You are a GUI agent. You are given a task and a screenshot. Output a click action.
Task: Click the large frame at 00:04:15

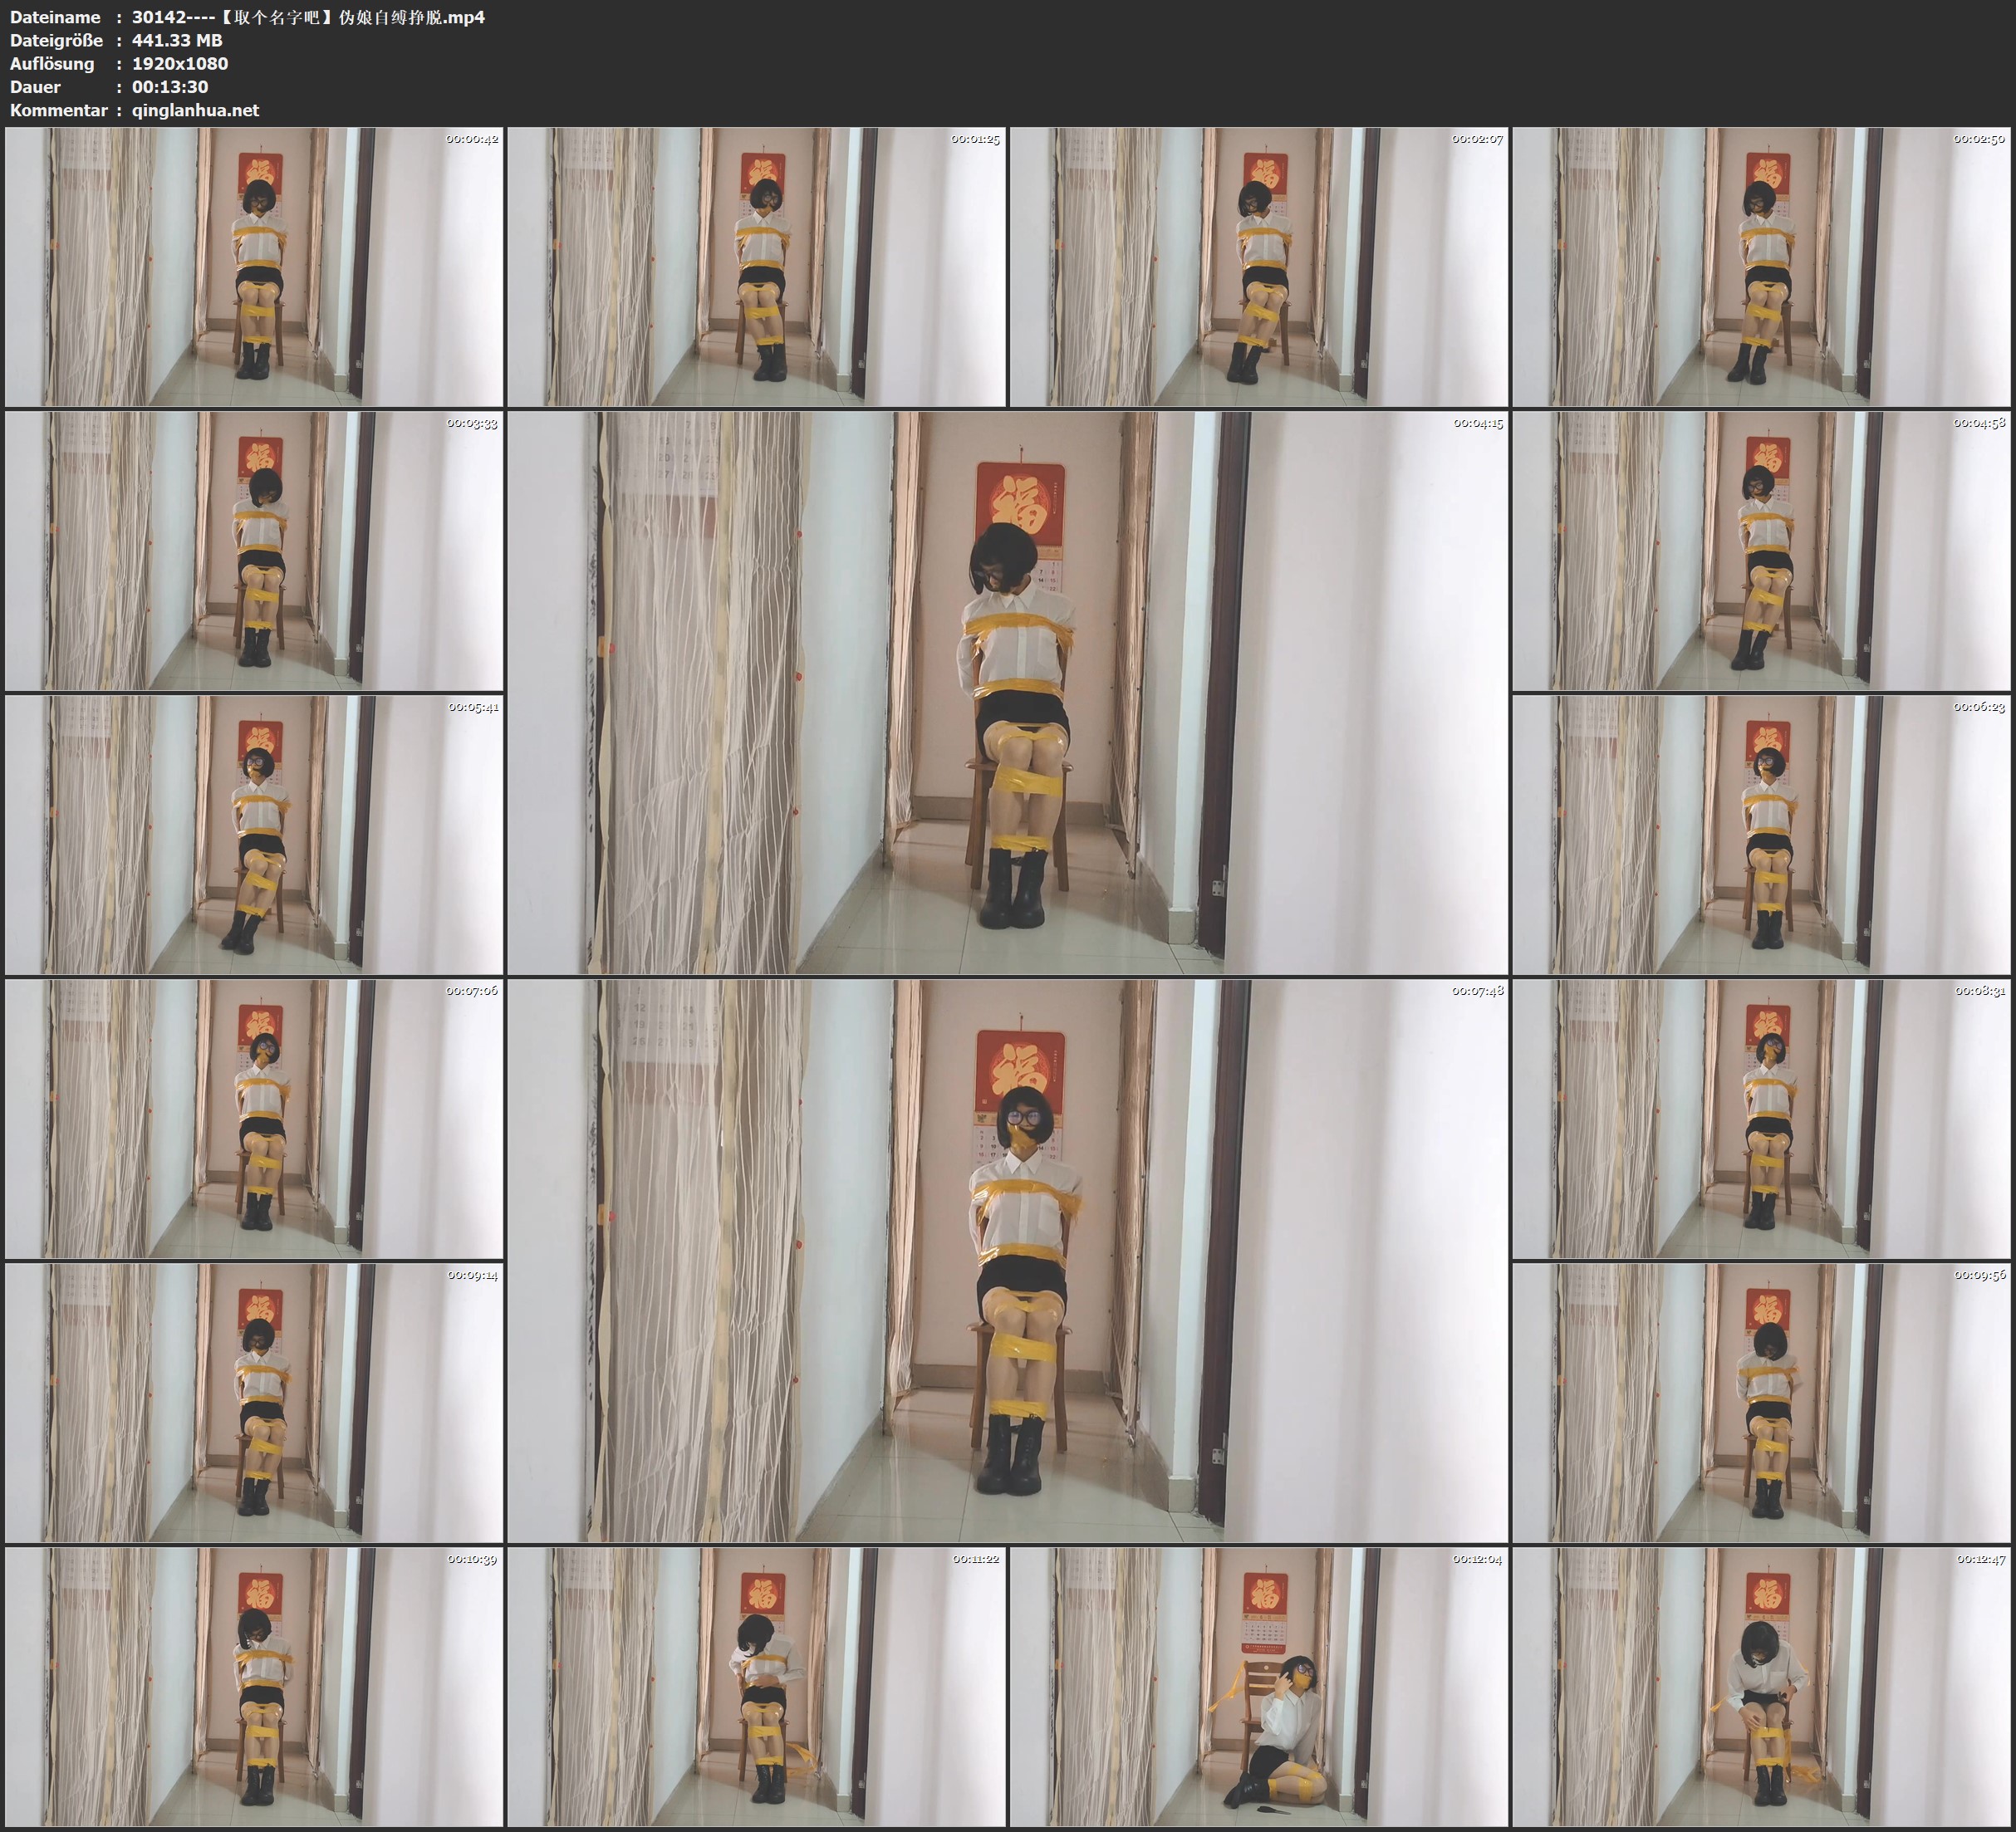click(x=1007, y=692)
